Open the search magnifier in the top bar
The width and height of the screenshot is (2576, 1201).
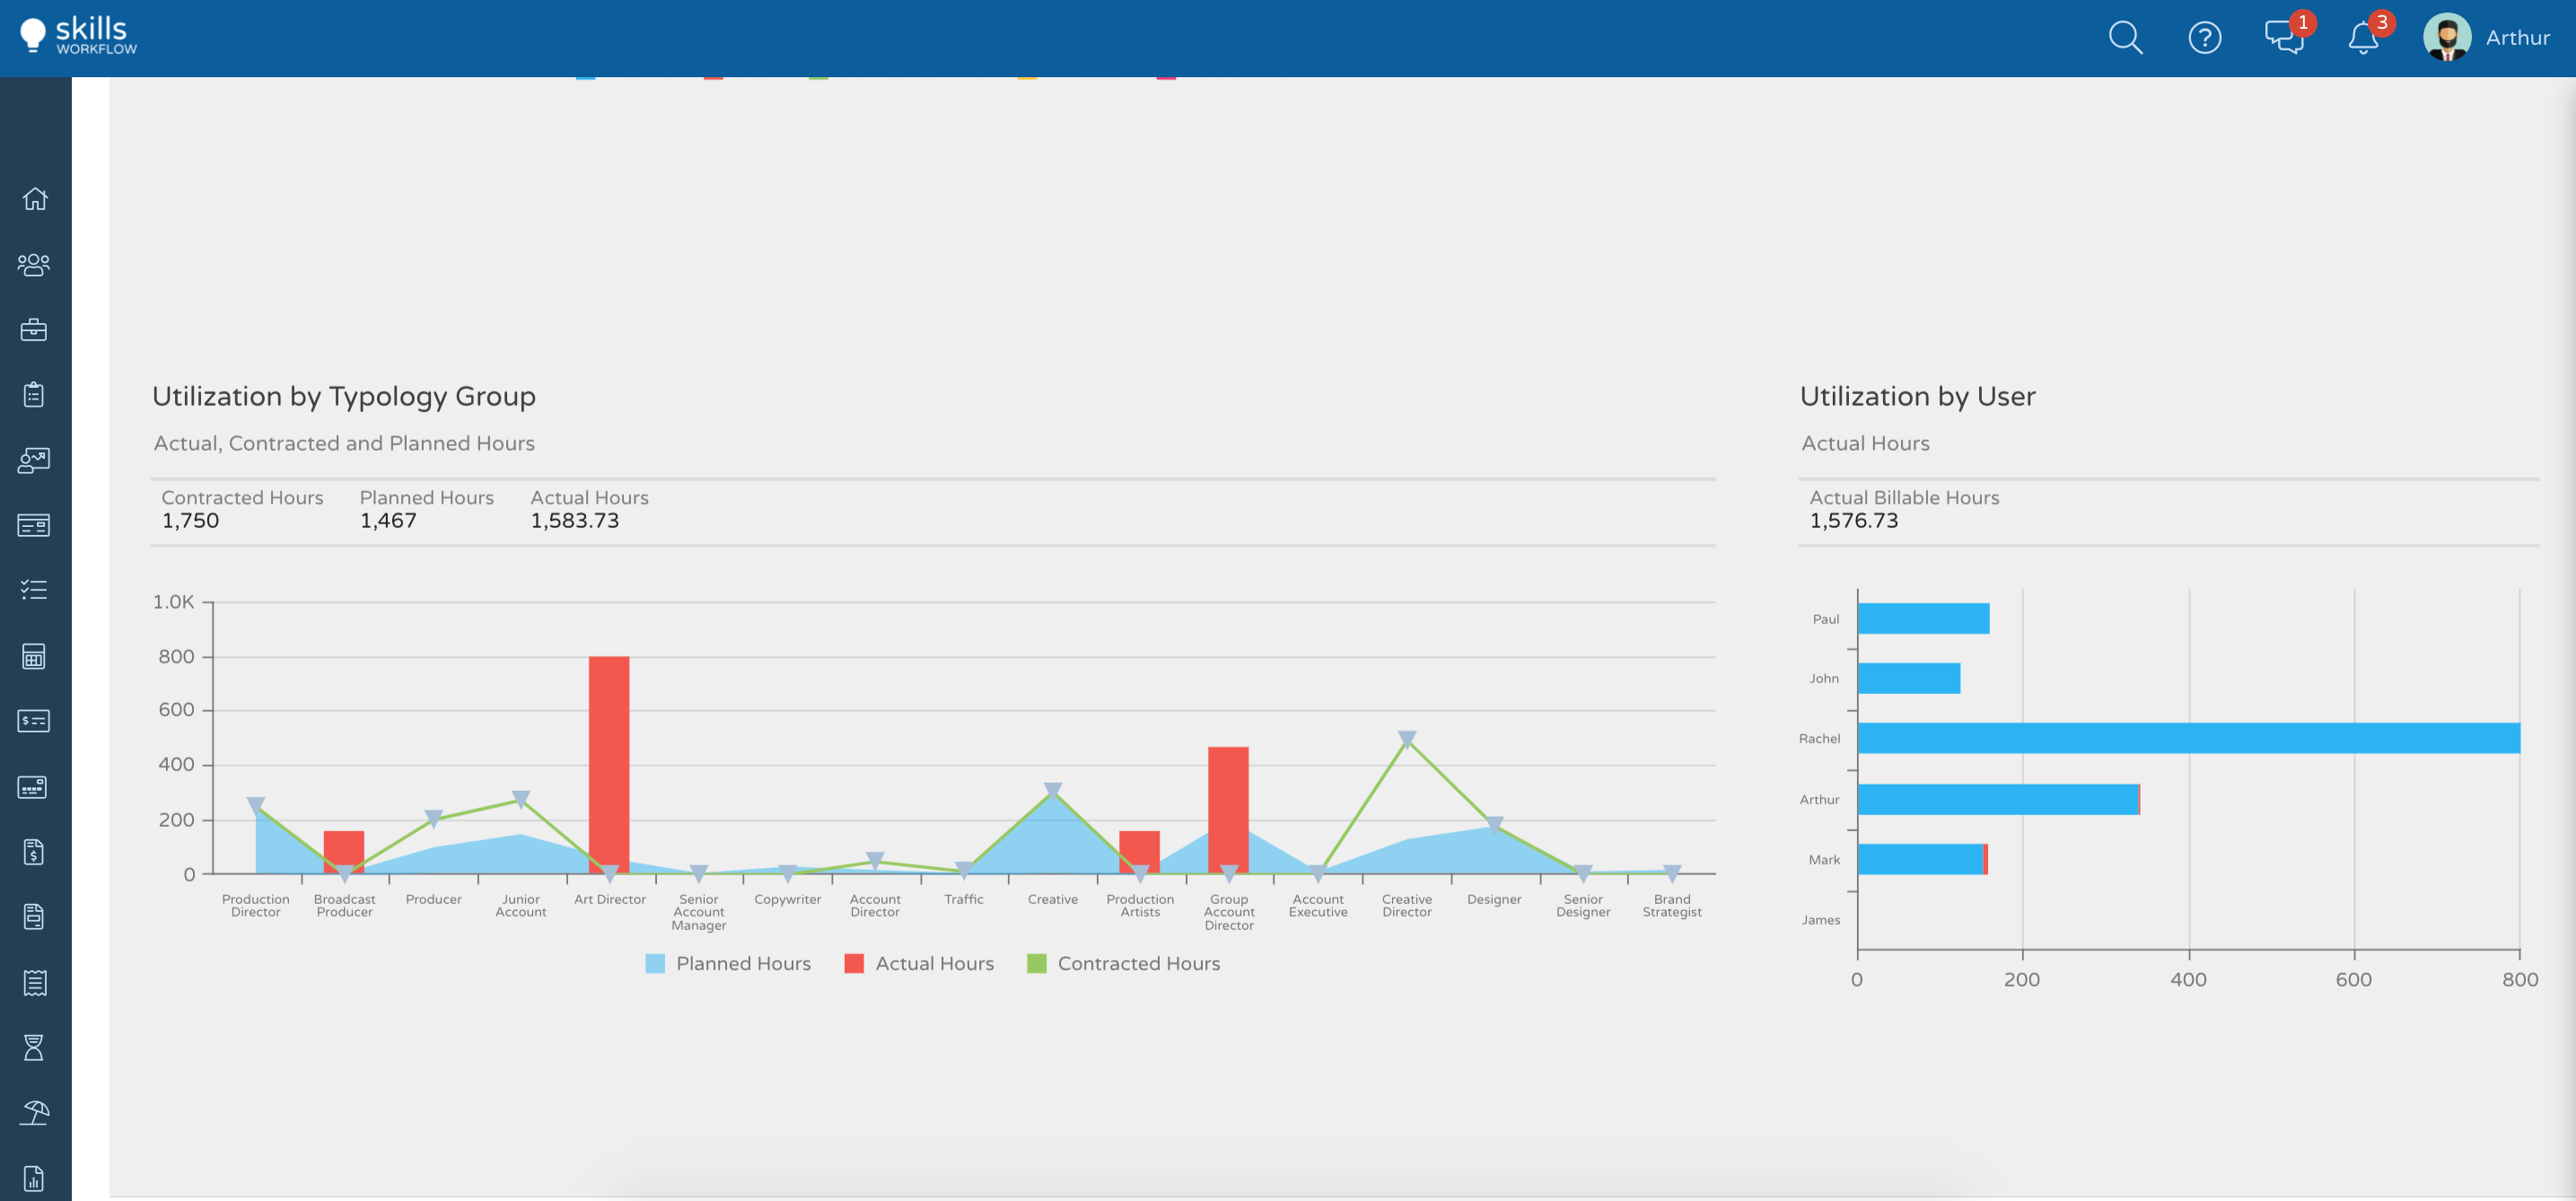(x=2126, y=37)
